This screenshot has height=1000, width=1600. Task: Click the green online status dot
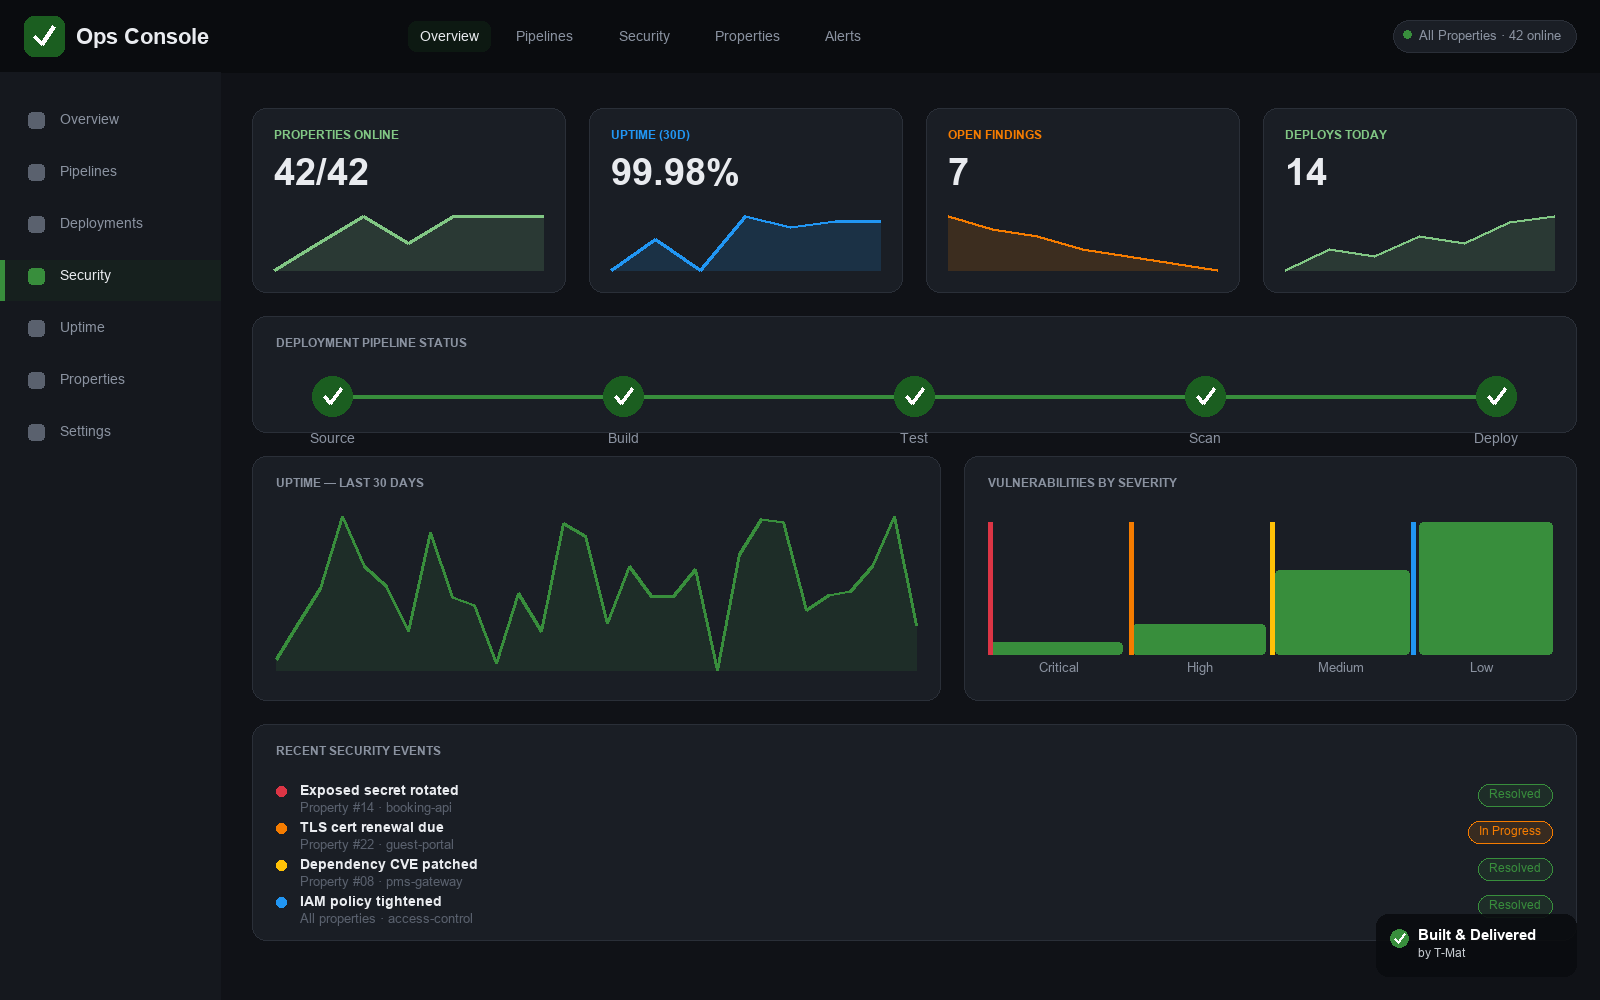coord(1407,35)
